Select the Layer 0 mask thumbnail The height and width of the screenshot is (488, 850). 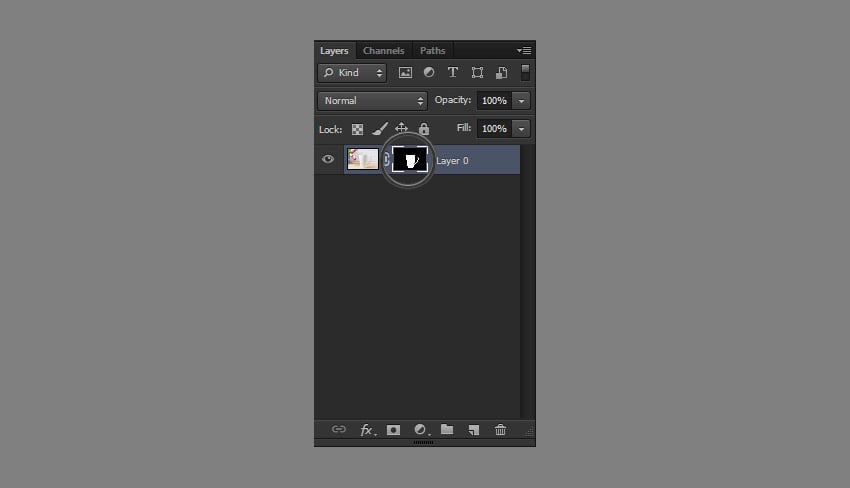point(410,159)
